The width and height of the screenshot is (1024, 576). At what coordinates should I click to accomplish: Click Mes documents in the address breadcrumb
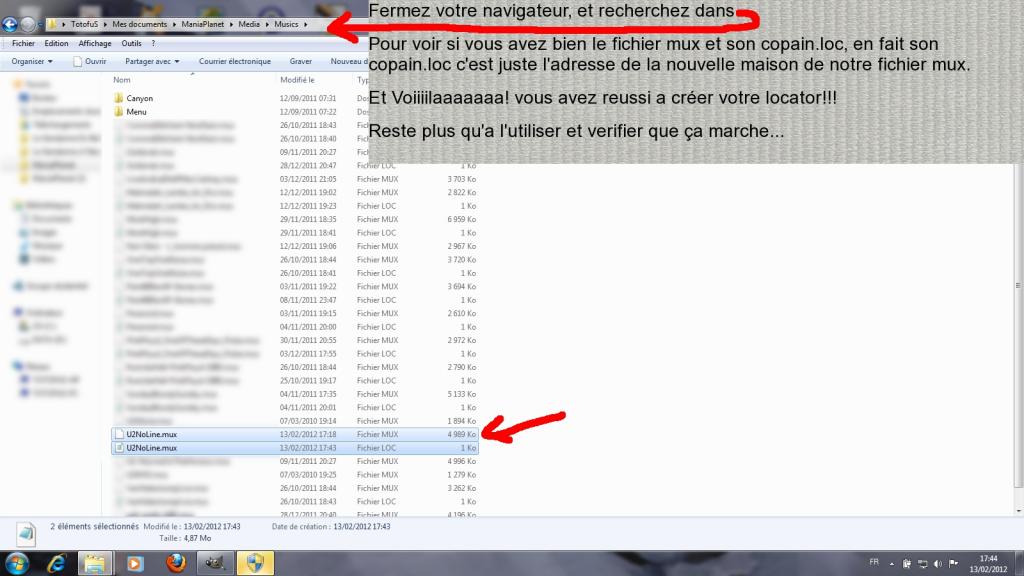tap(140, 24)
